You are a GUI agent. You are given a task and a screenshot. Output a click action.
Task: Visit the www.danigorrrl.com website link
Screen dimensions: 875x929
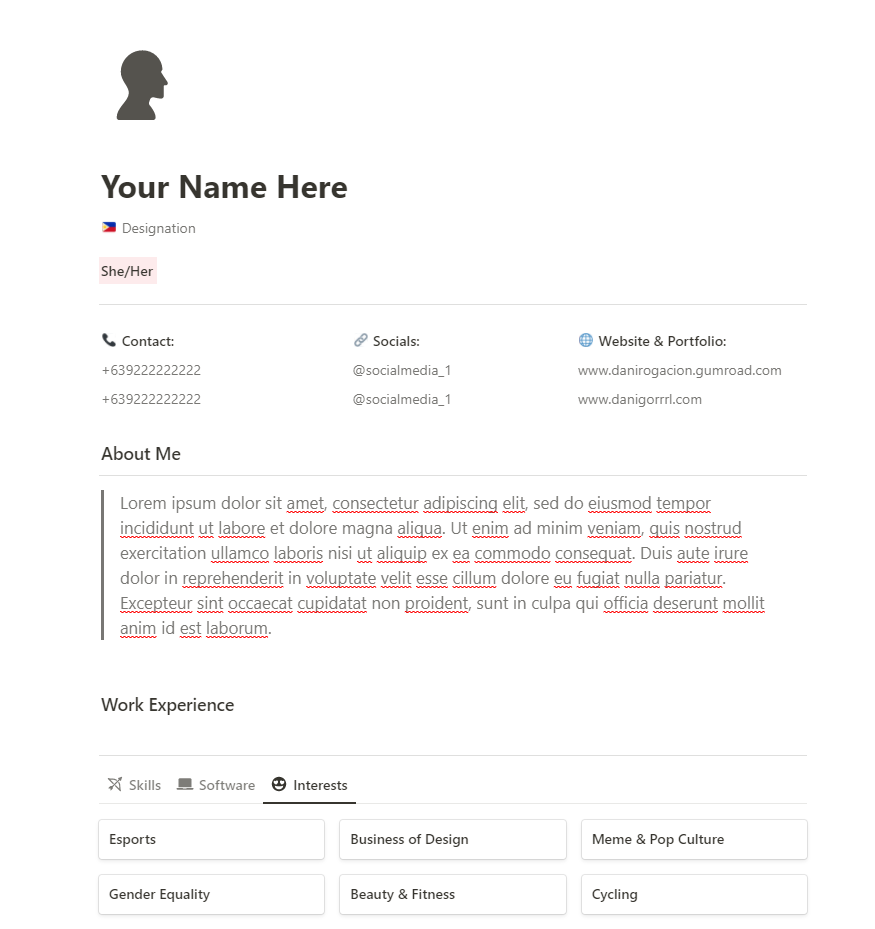(x=639, y=399)
